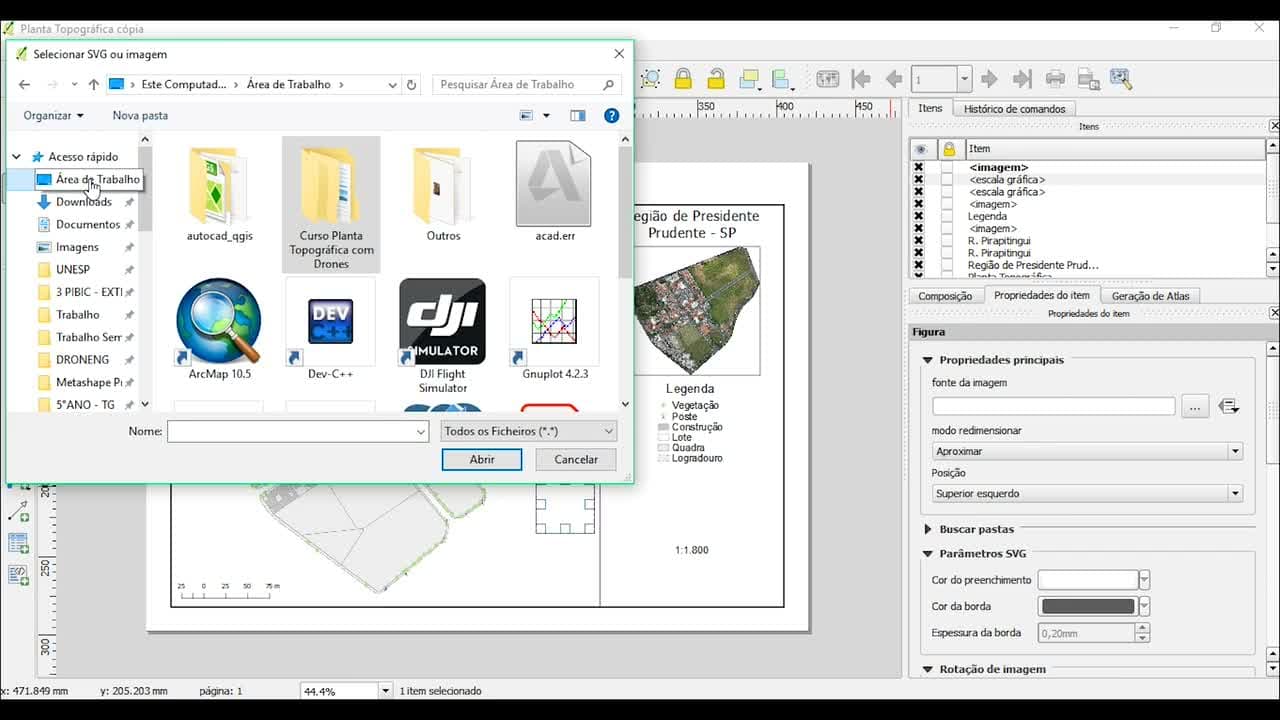Click the eye column header in Itens list
The width and height of the screenshot is (1280, 720).
coord(919,149)
